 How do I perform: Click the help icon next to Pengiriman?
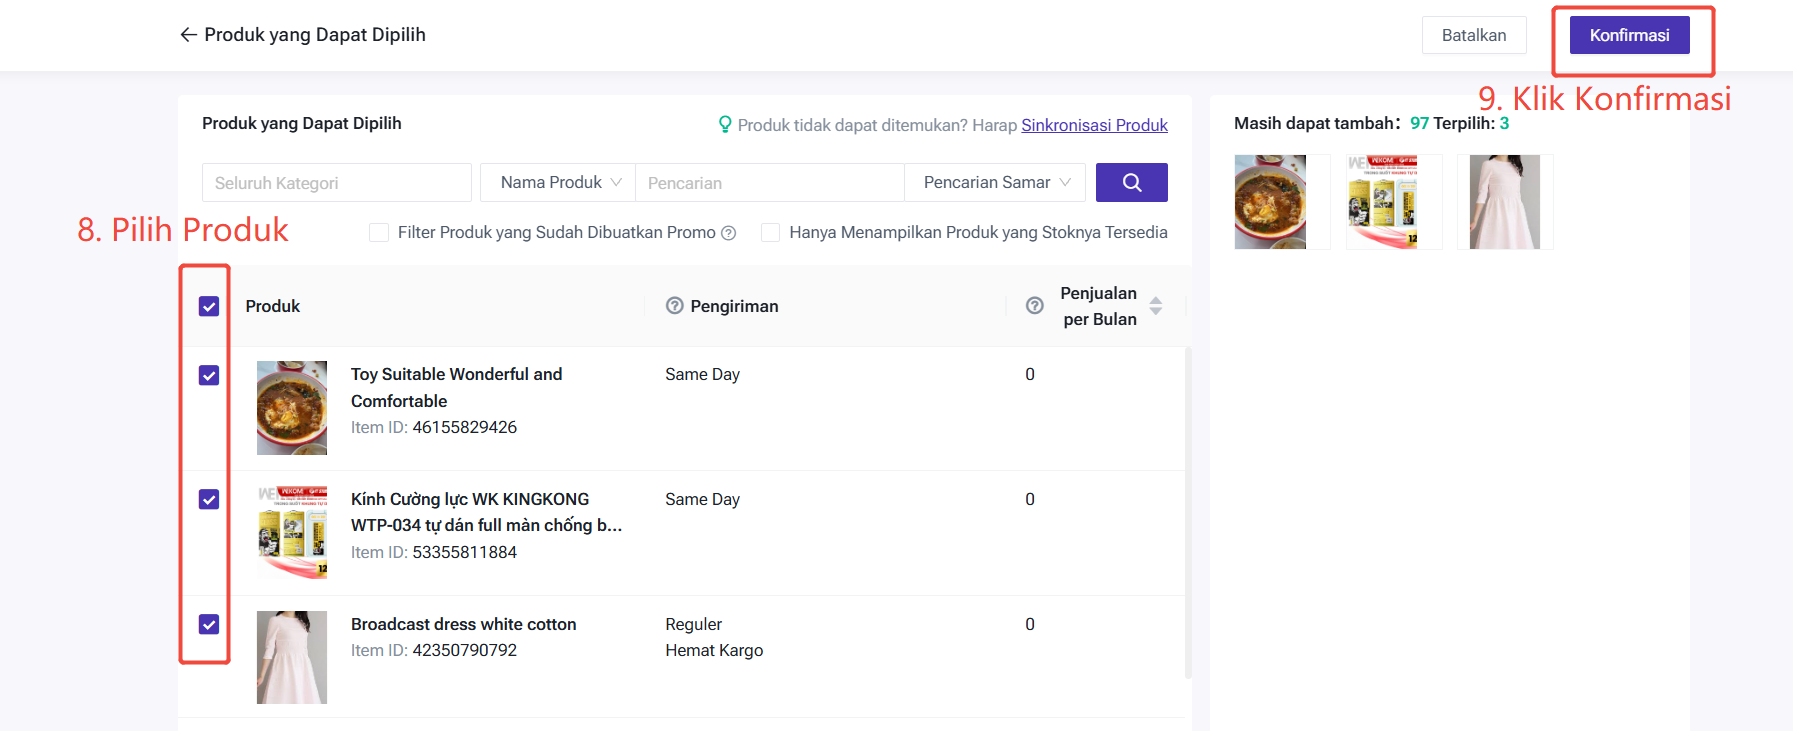tap(675, 306)
